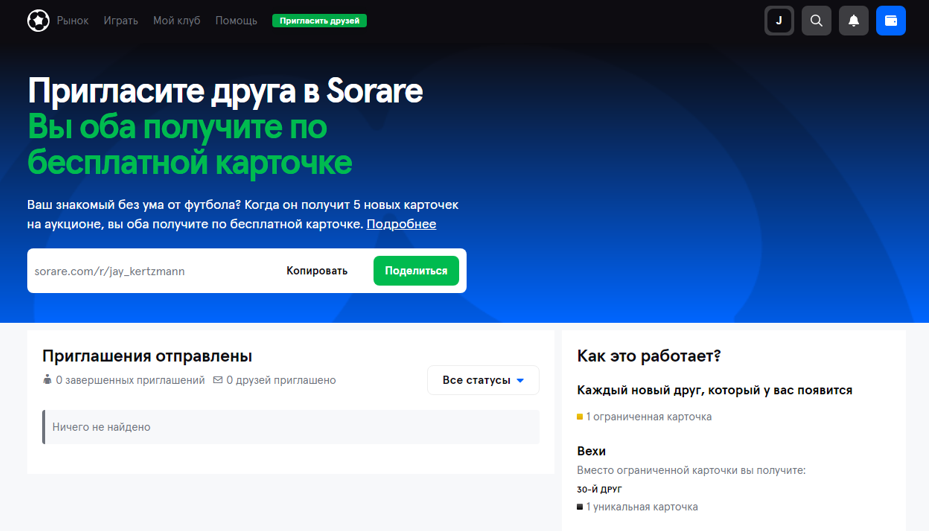Click the envelope icon beside 0 друзей приглашено
Screen dimensions: 929x531
[218, 380]
